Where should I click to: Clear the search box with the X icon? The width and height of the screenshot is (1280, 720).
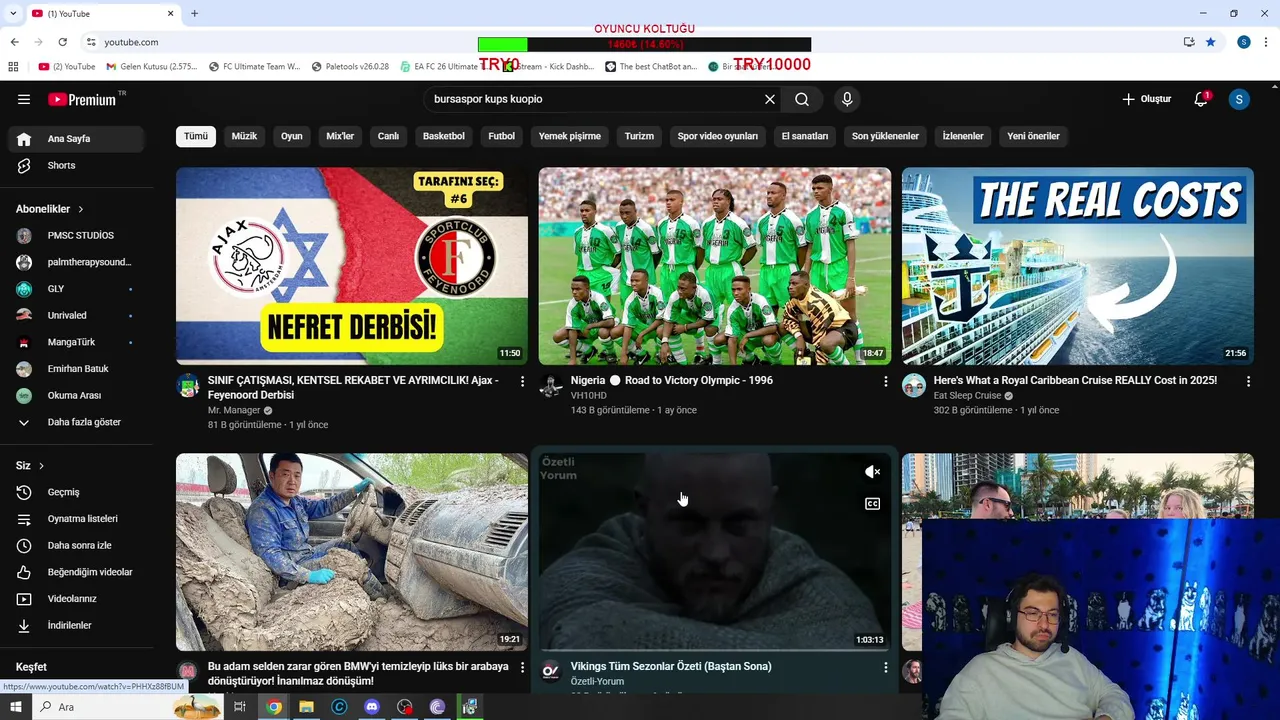pyautogui.click(x=770, y=99)
